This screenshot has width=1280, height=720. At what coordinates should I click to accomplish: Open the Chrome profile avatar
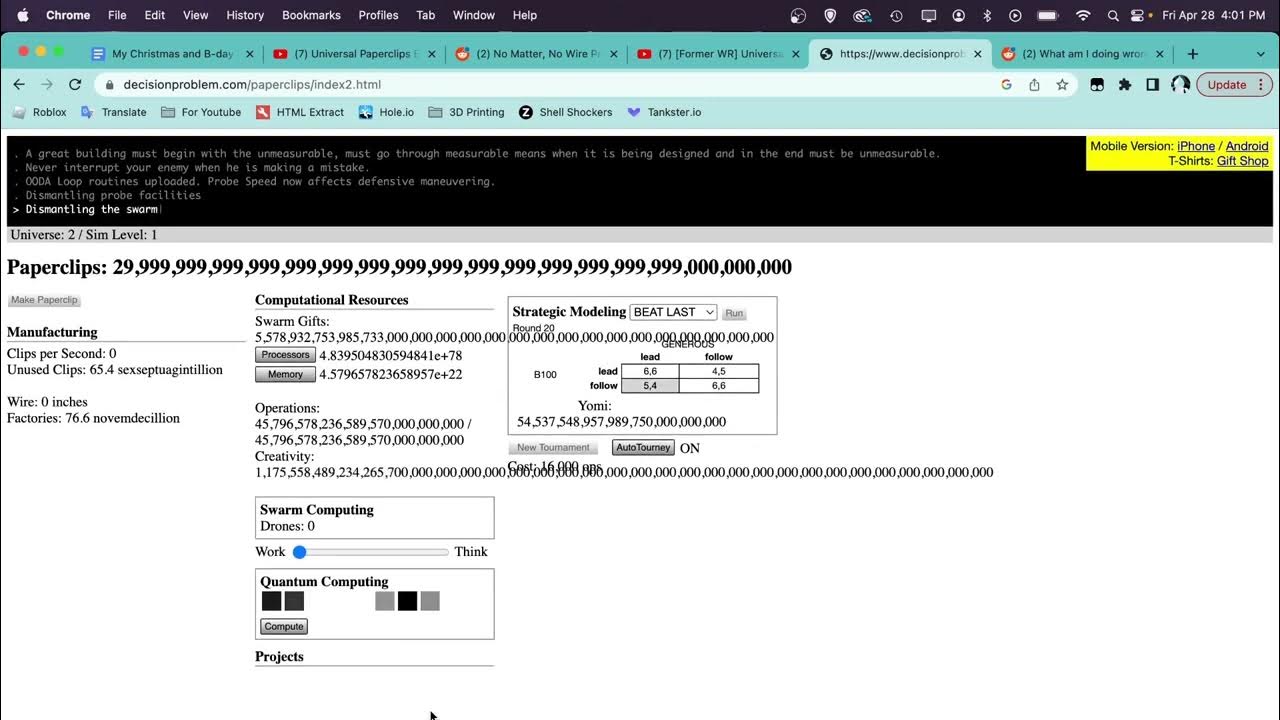point(1180,85)
